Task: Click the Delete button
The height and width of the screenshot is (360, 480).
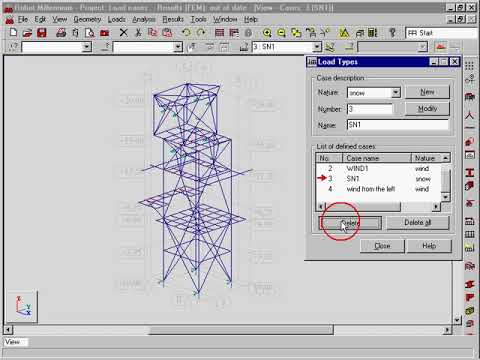Action: click(350, 223)
